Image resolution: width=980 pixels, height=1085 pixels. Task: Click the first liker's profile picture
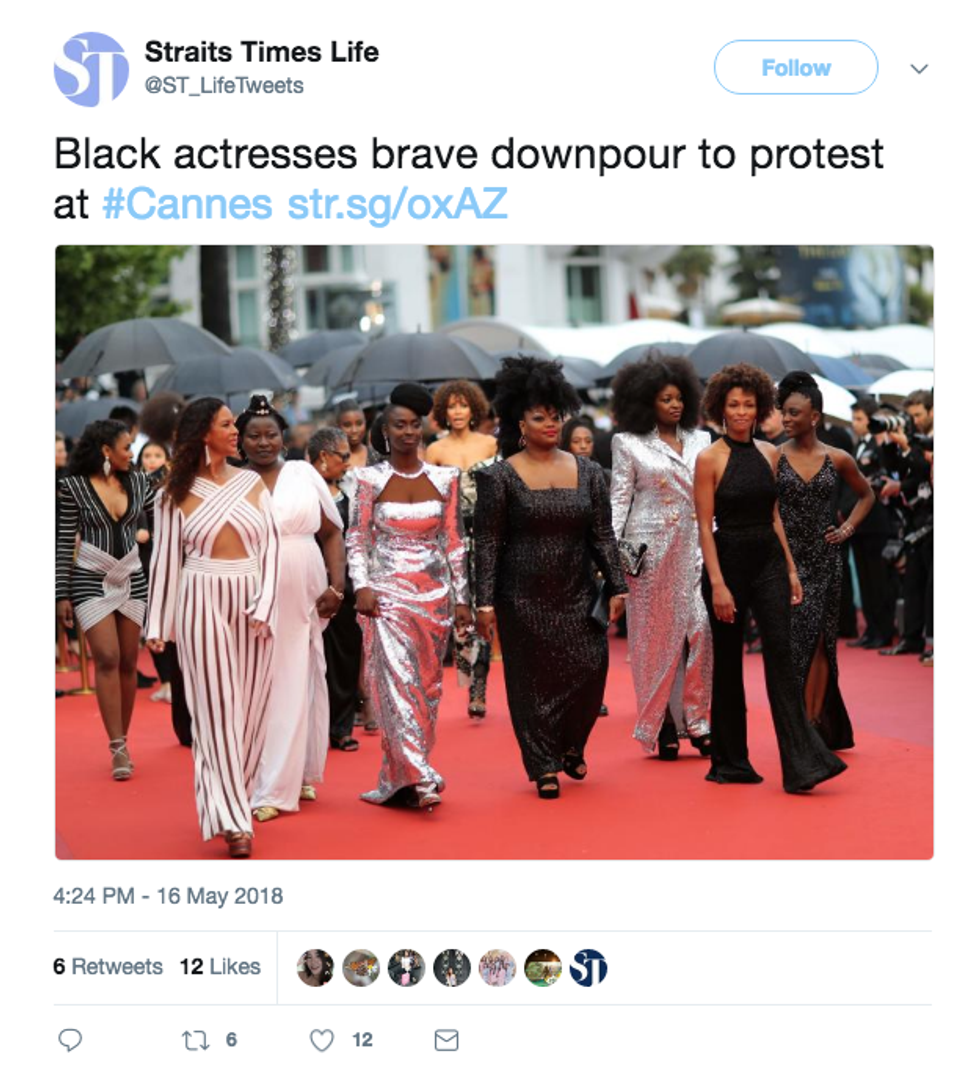pyautogui.click(x=316, y=967)
